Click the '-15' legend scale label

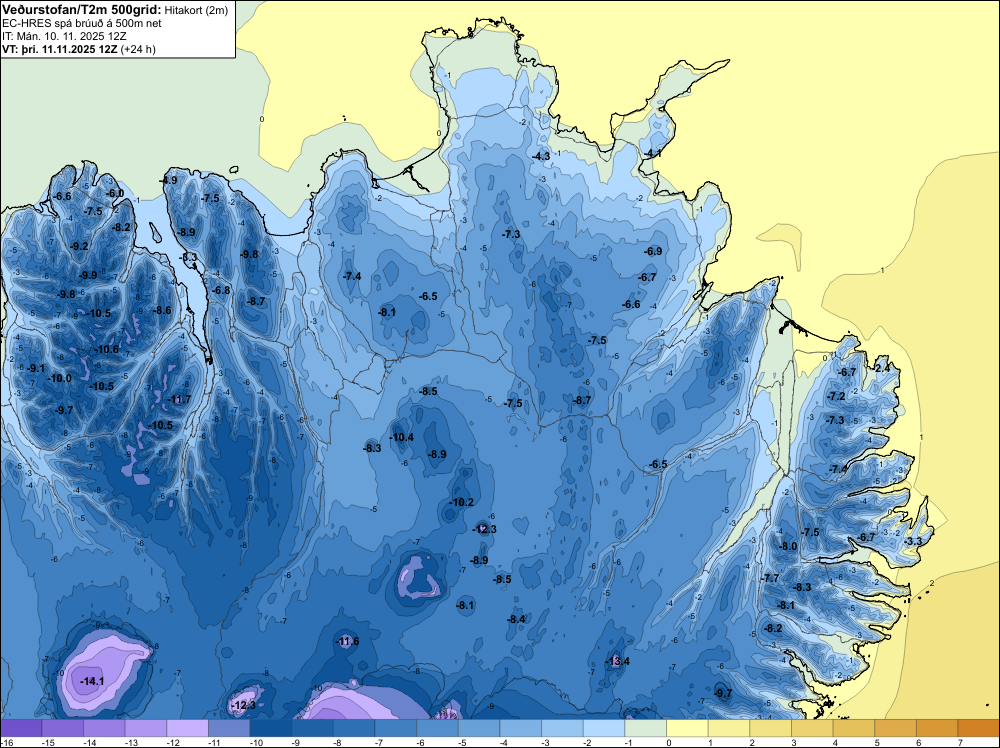pyautogui.click(x=47, y=742)
